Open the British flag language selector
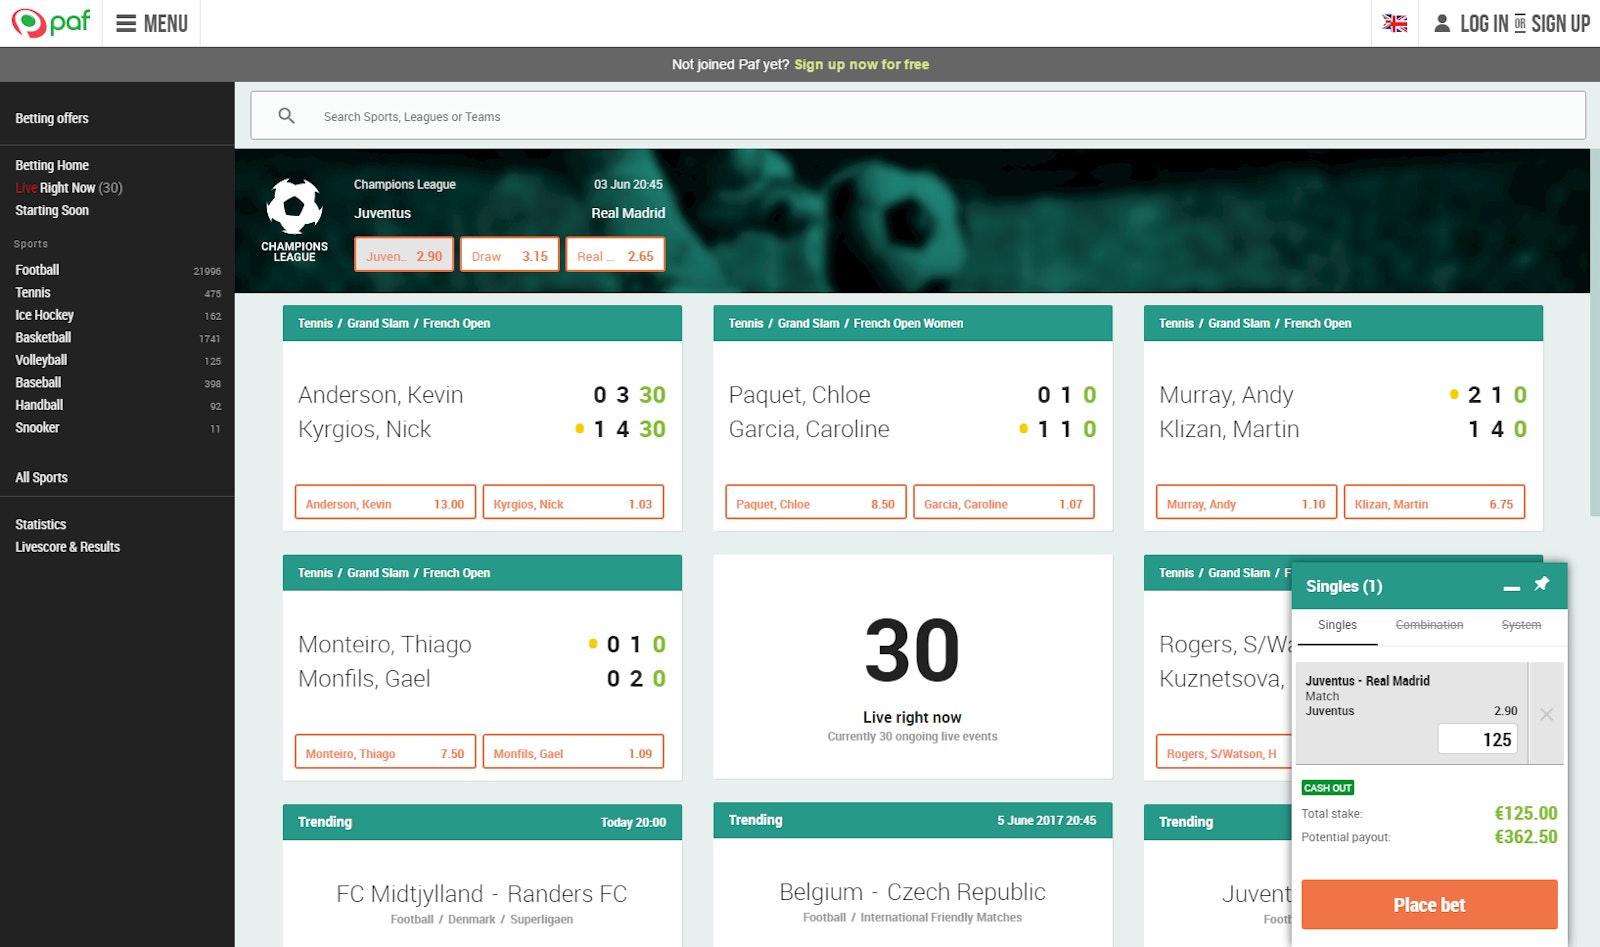Image resolution: width=1600 pixels, height=947 pixels. [1394, 22]
